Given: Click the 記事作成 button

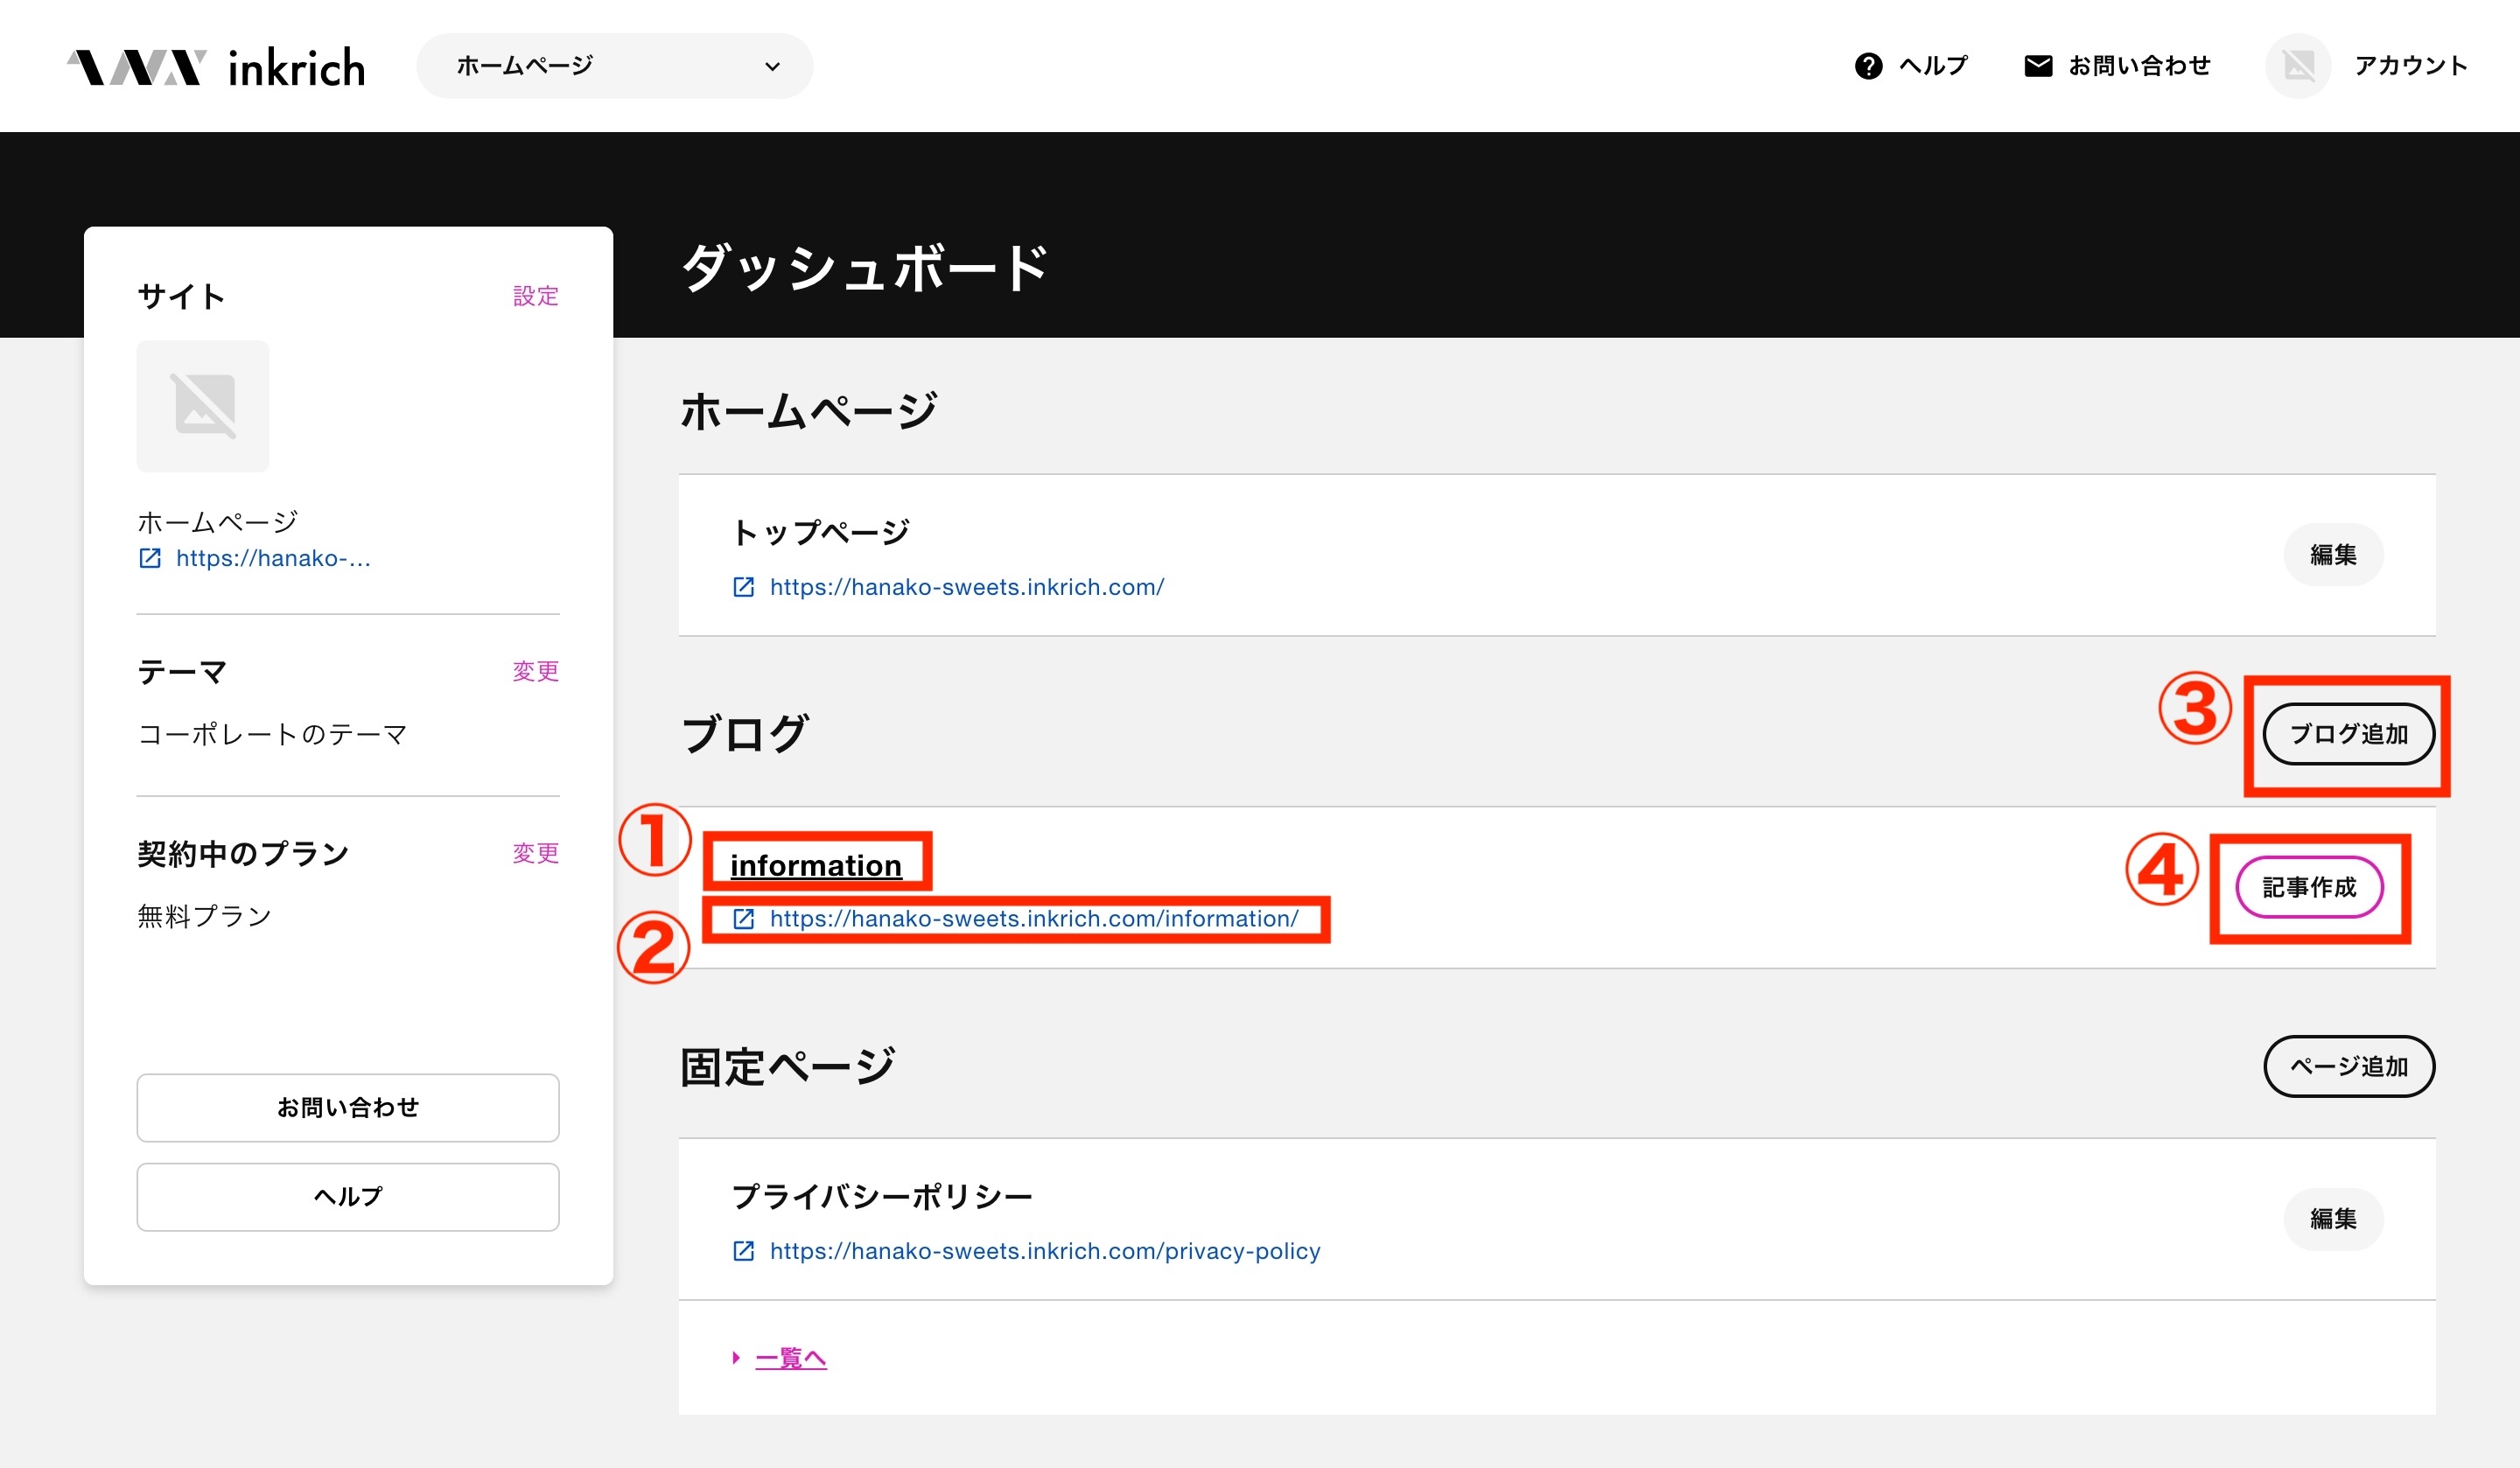Looking at the screenshot, I should coord(2309,887).
